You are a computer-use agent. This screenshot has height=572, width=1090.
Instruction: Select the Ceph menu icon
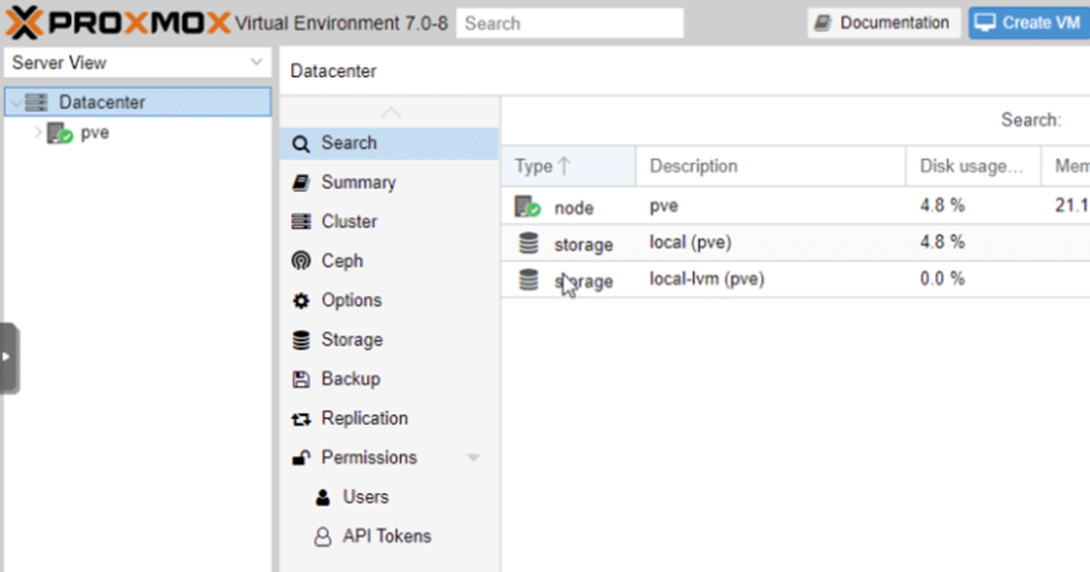(301, 261)
